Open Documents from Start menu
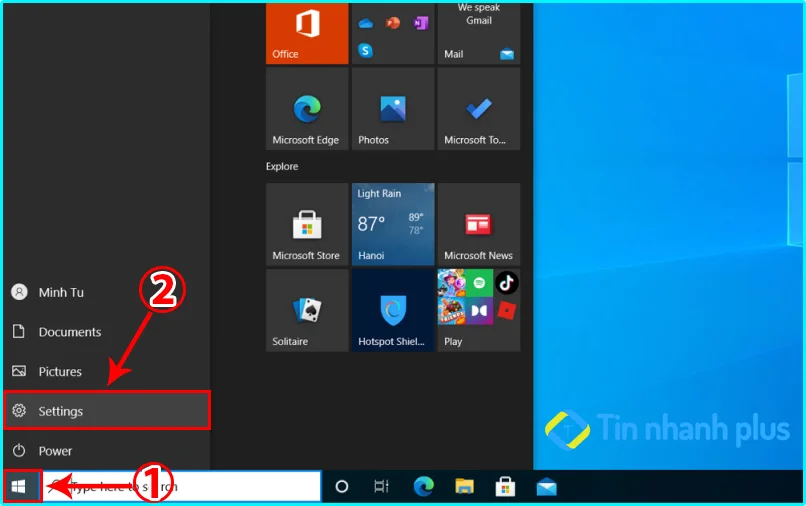Screen dimensions: 806x506 click(x=106, y=332)
